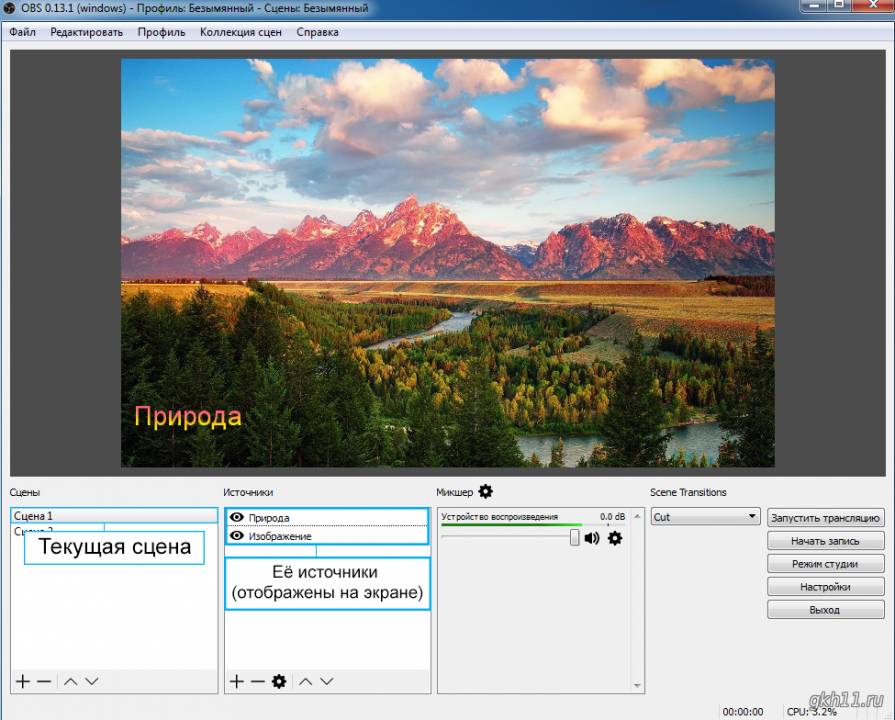The height and width of the screenshot is (720, 895).
Task: Click the Запустить трансляцию button
Action: click(825, 518)
